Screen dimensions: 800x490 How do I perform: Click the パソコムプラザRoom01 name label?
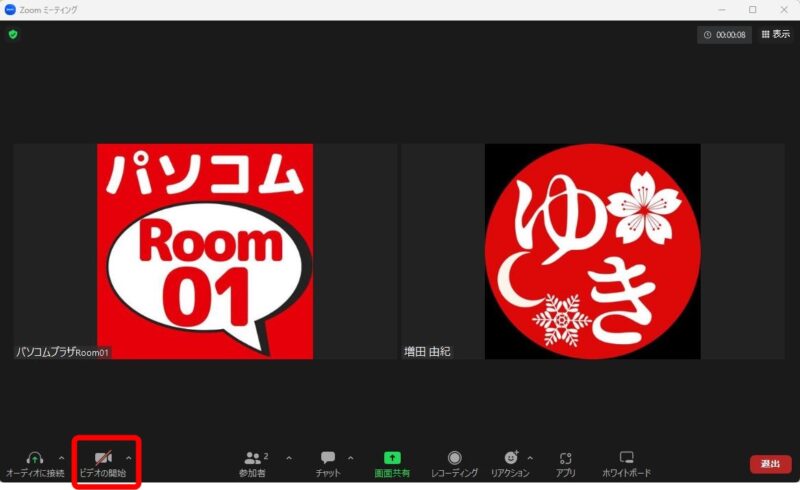62,352
